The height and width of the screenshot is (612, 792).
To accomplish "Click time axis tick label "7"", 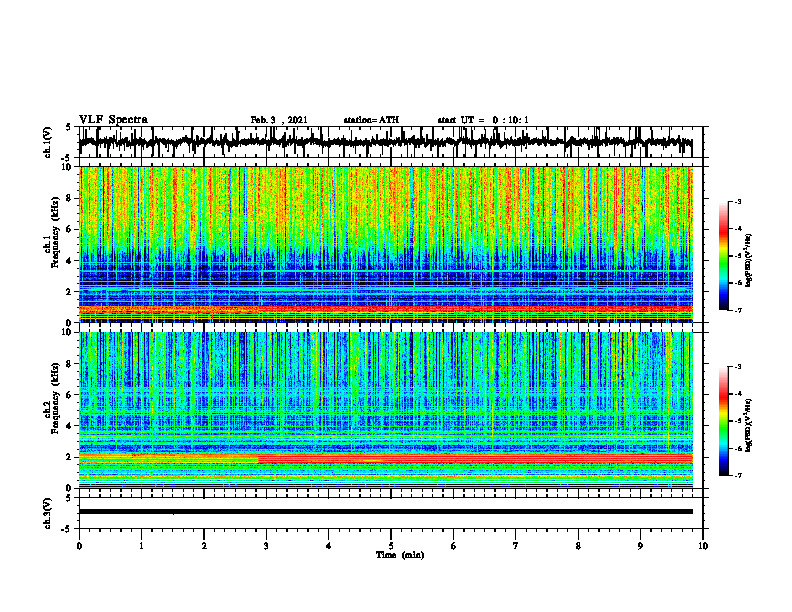I will pos(516,546).
